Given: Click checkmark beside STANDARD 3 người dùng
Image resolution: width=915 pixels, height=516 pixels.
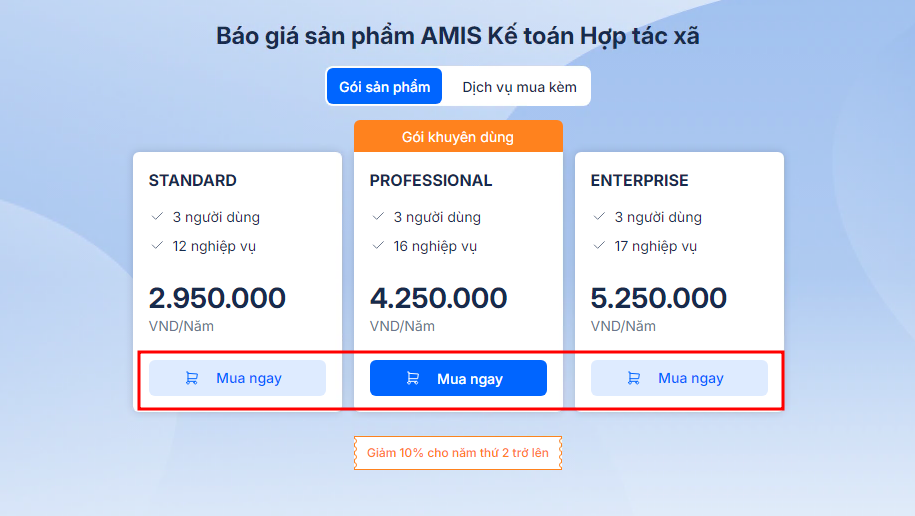Looking at the screenshot, I should tap(157, 217).
